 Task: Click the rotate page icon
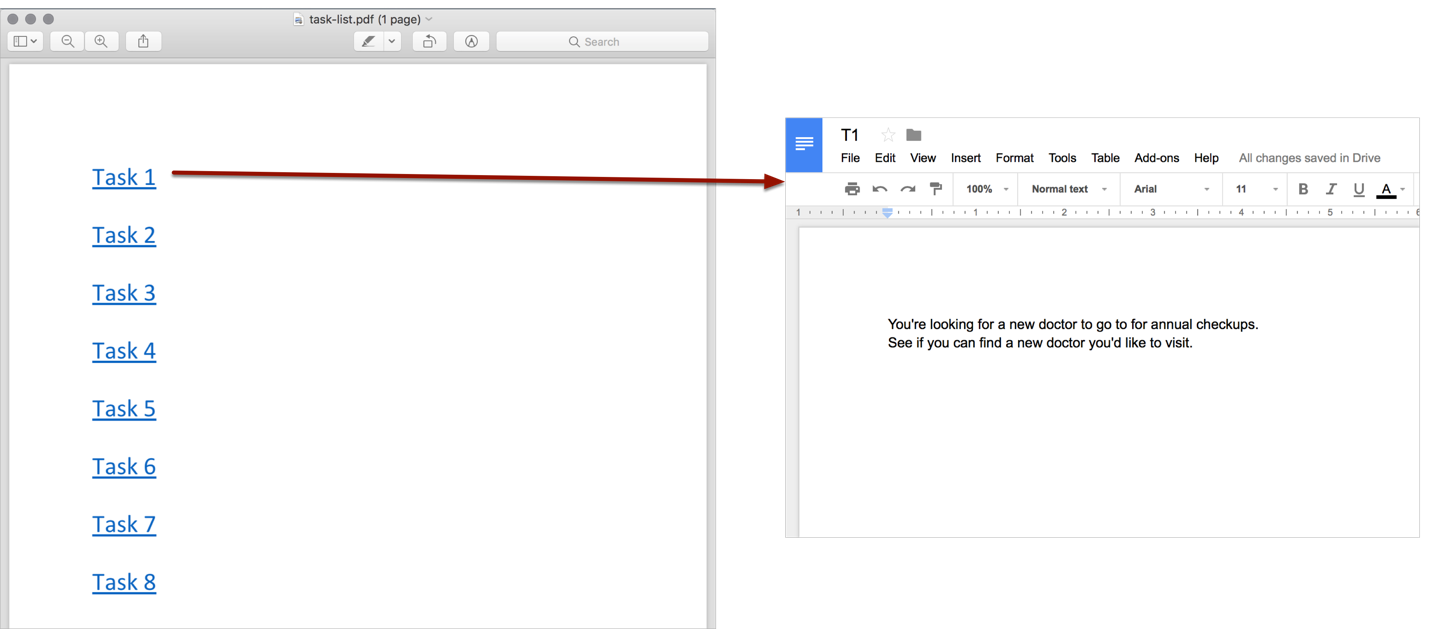(429, 41)
